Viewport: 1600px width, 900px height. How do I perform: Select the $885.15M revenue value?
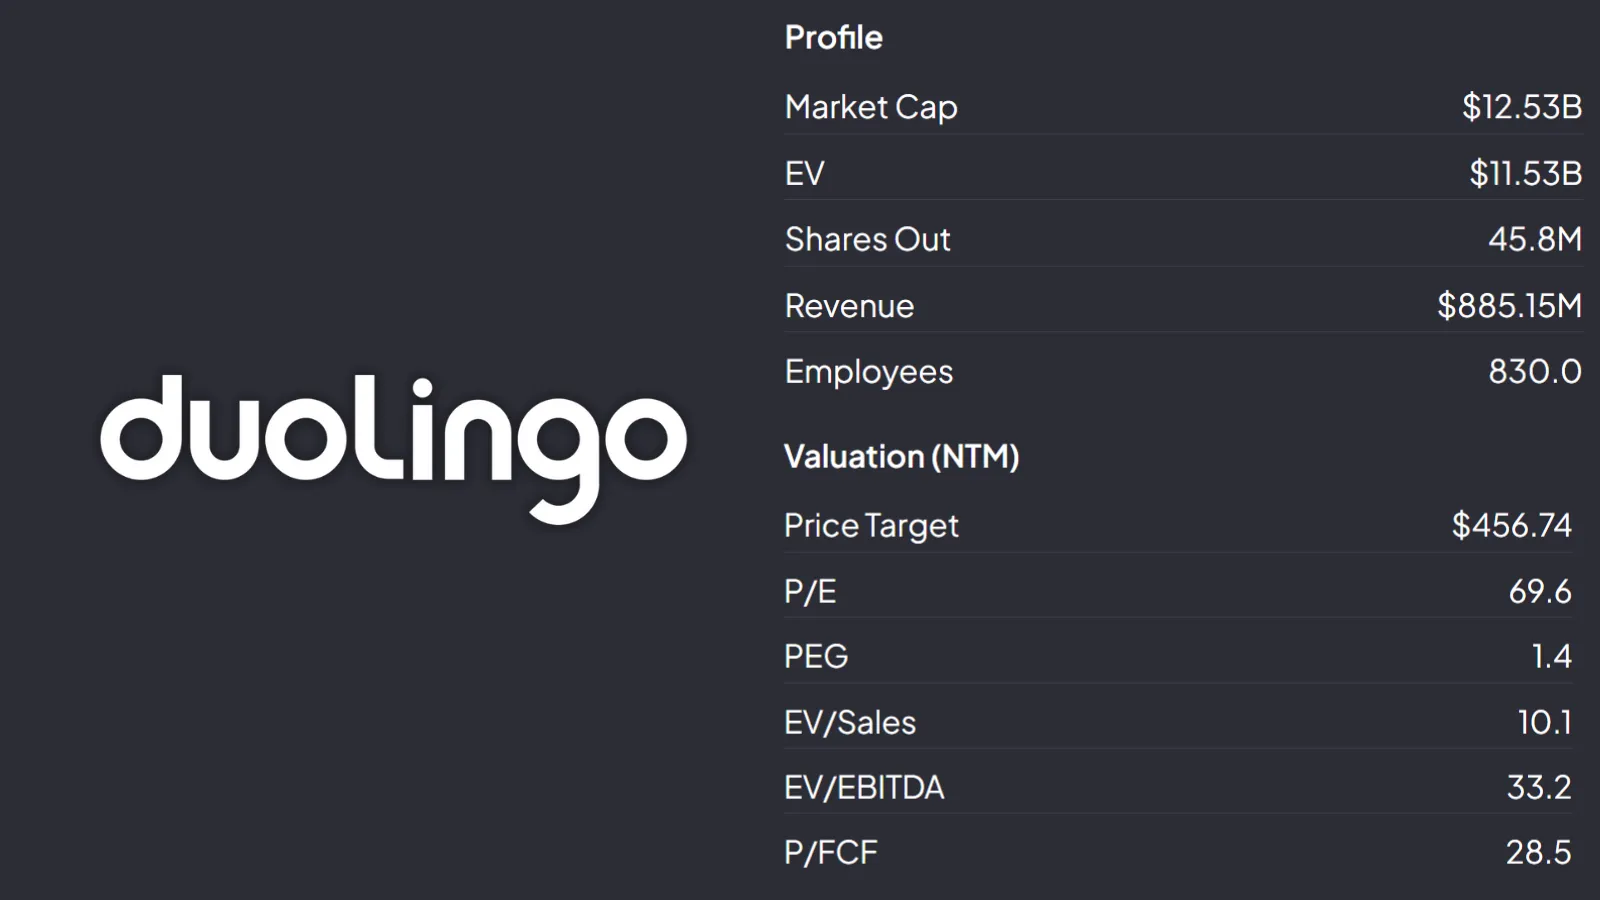(1510, 305)
